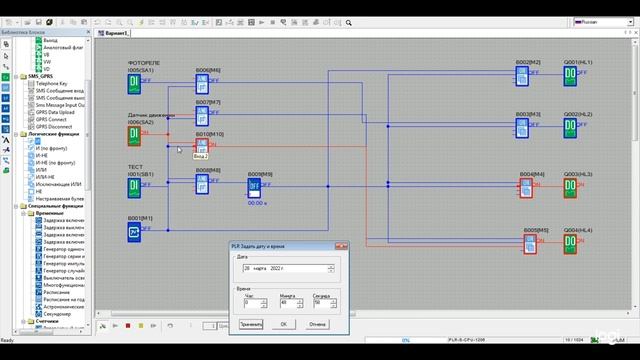Close the Библиотека Блоков panel
Viewport: 640px width, 360px height.
click(x=88, y=32)
